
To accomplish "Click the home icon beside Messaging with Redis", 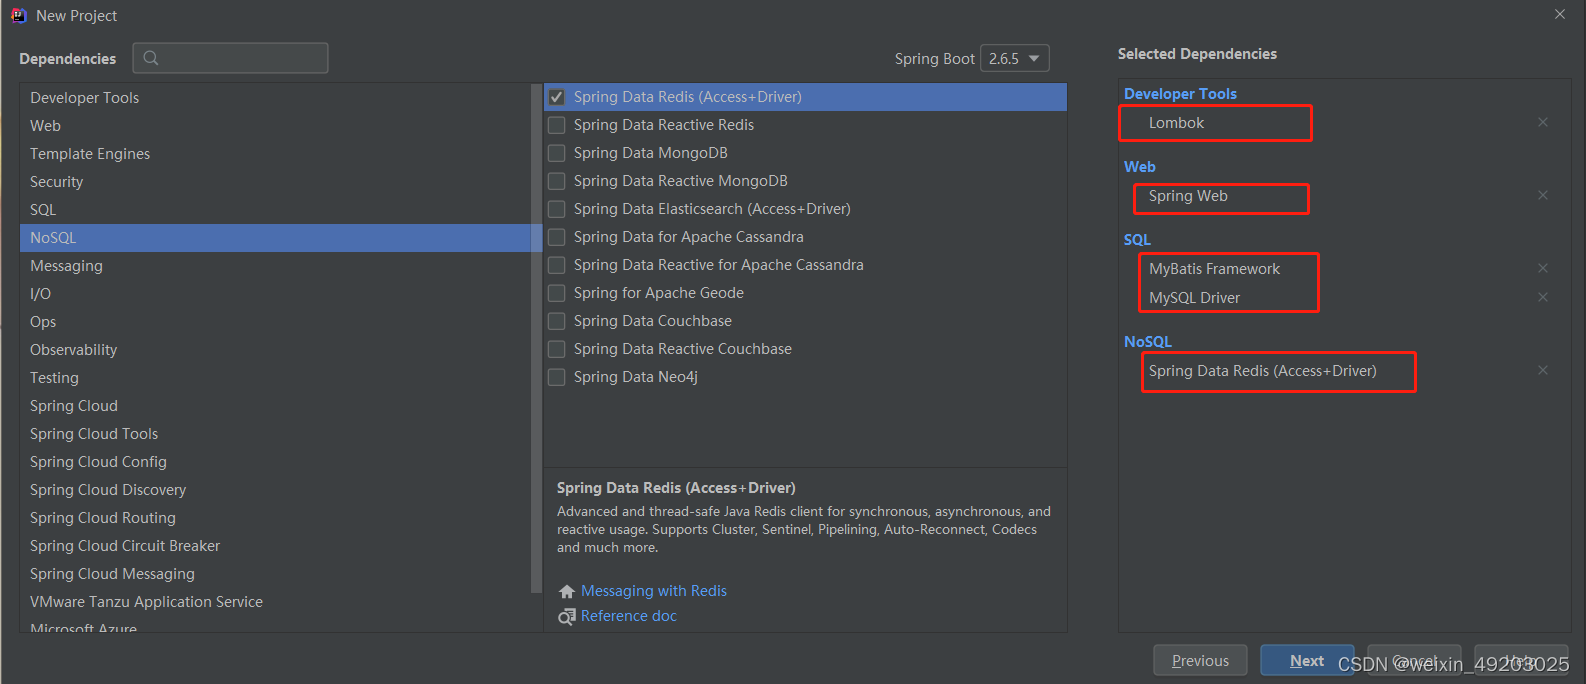I will [x=567, y=591].
